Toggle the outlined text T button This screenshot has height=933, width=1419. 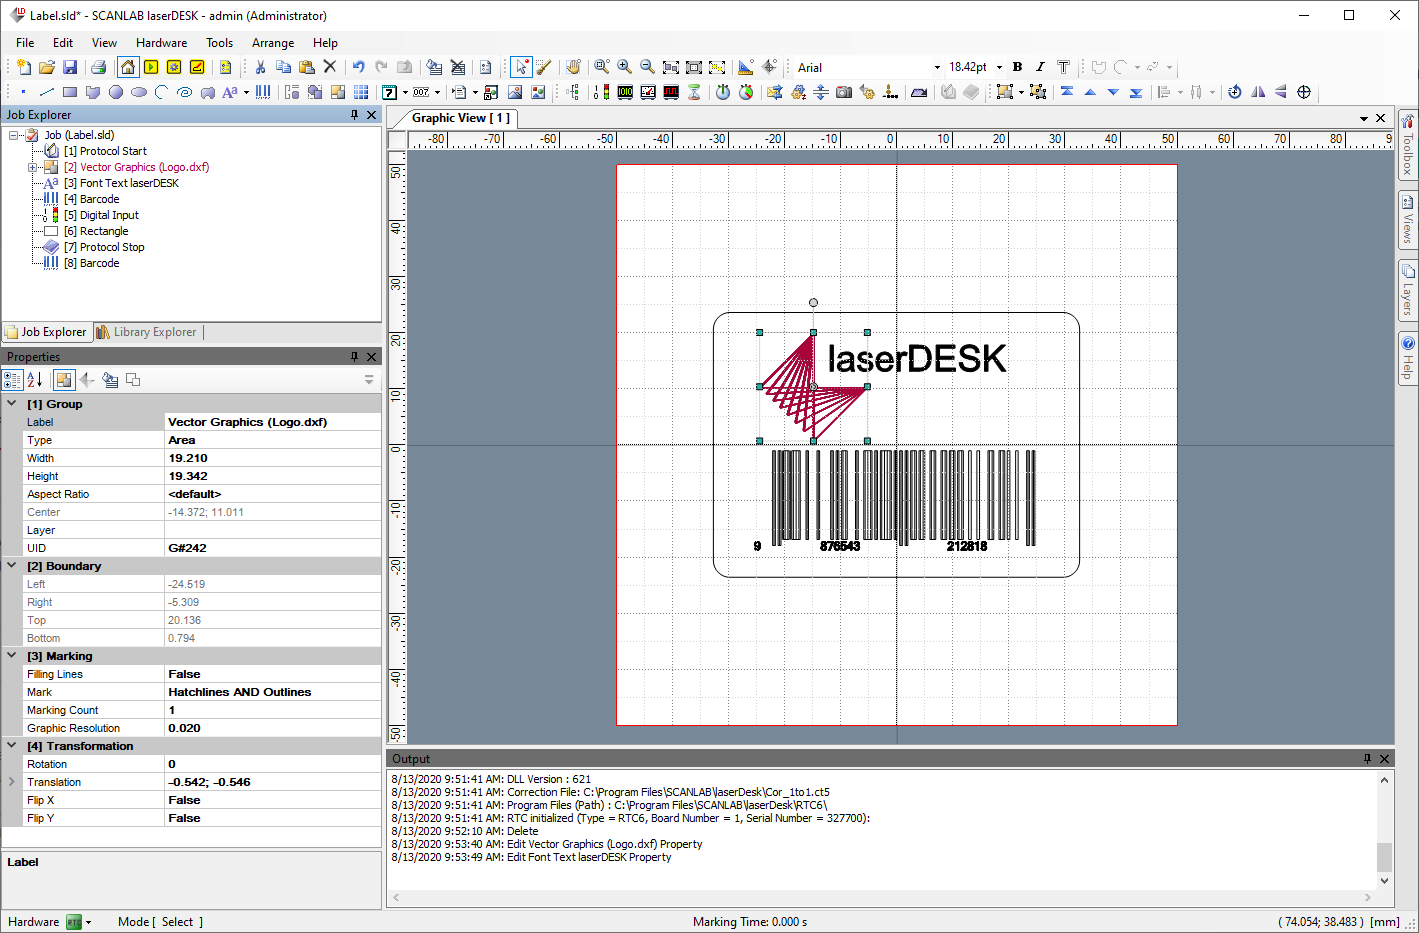[1063, 67]
